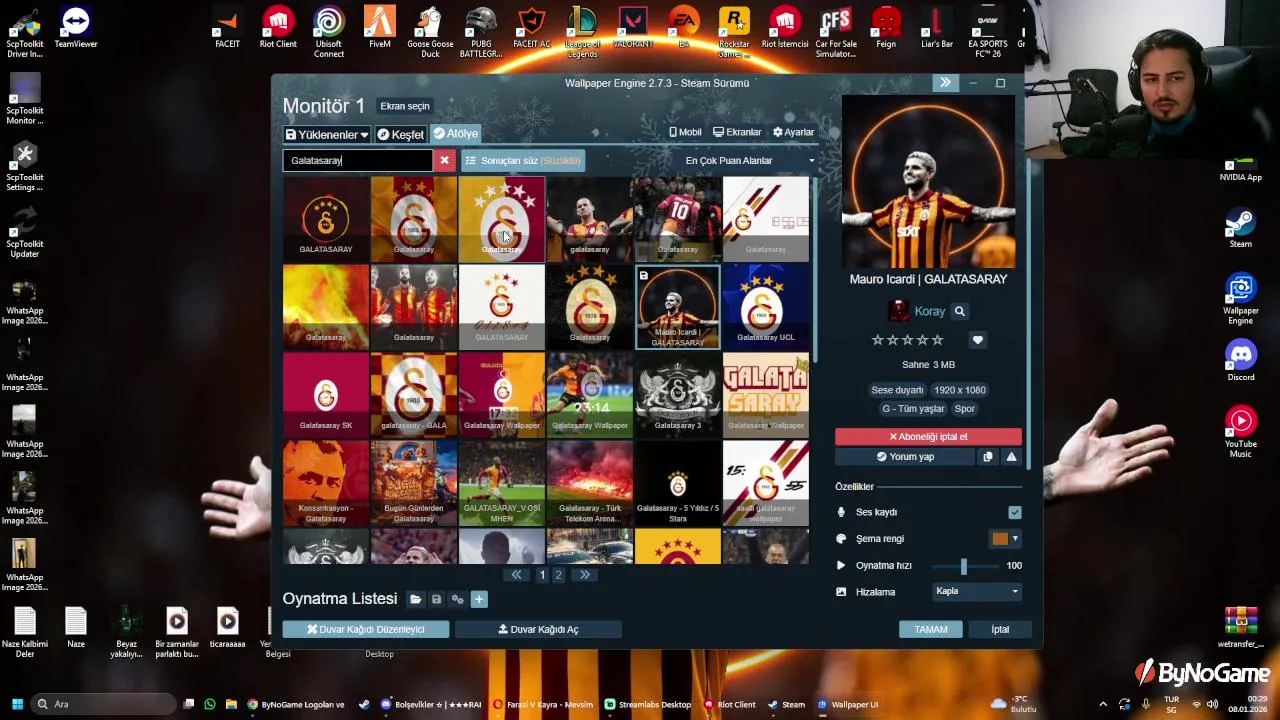
Task: Click the Spor tag
Action: [964, 409]
